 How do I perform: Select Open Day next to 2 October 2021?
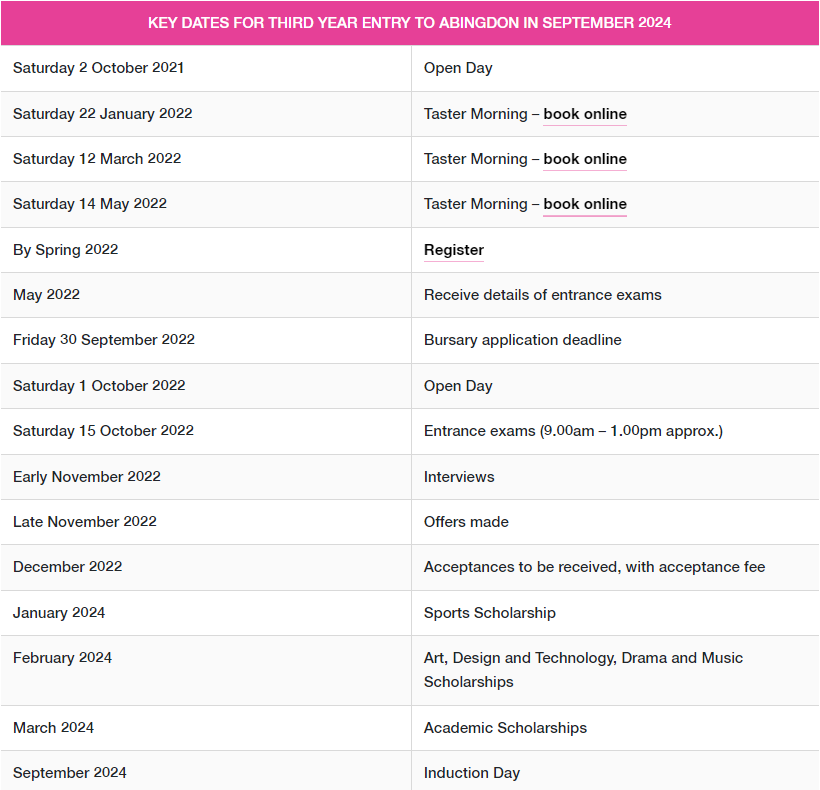(458, 68)
